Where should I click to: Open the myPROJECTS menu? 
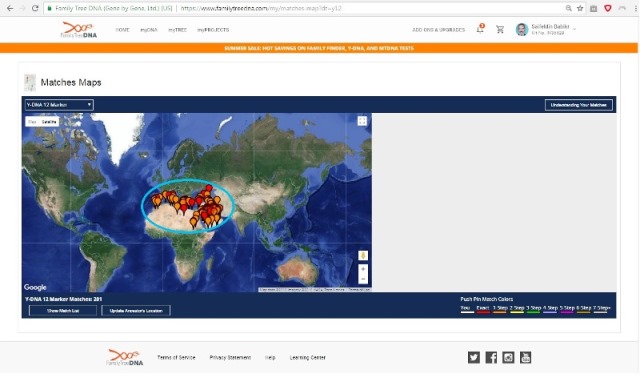coord(213,30)
